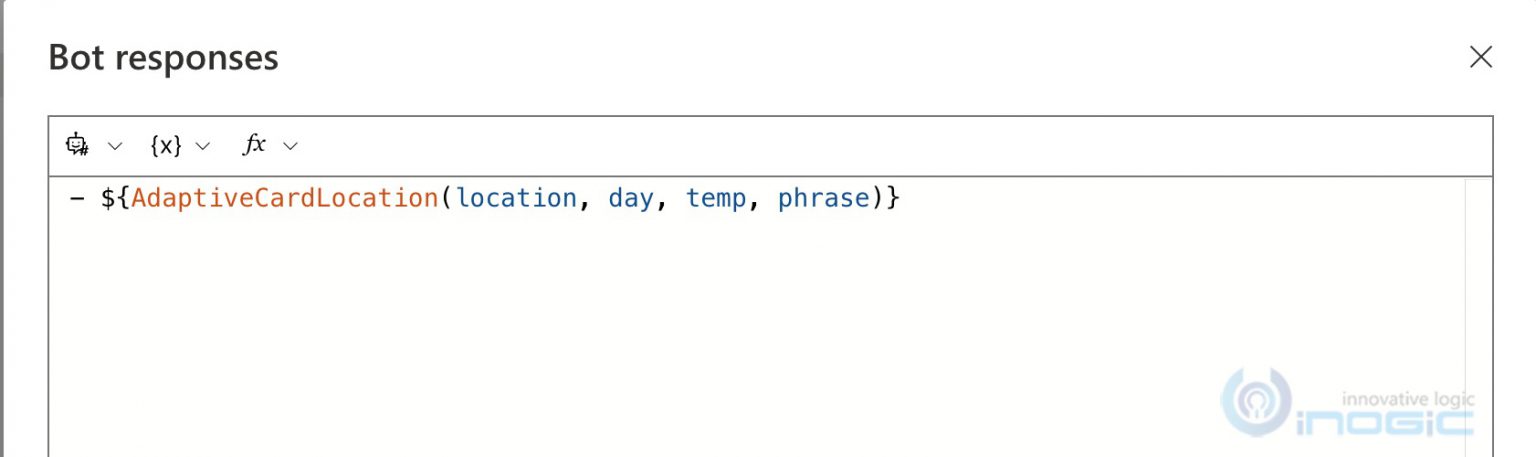
Task: Place cursor on the location parameter
Action: 516,198
